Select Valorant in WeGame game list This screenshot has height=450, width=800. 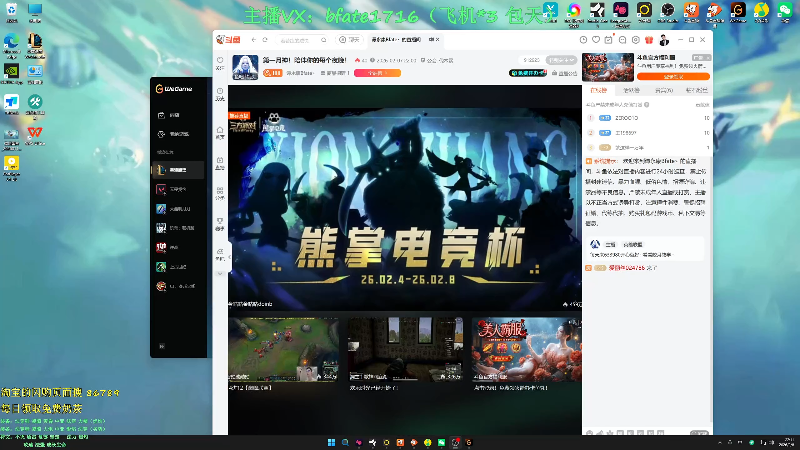(178, 189)
